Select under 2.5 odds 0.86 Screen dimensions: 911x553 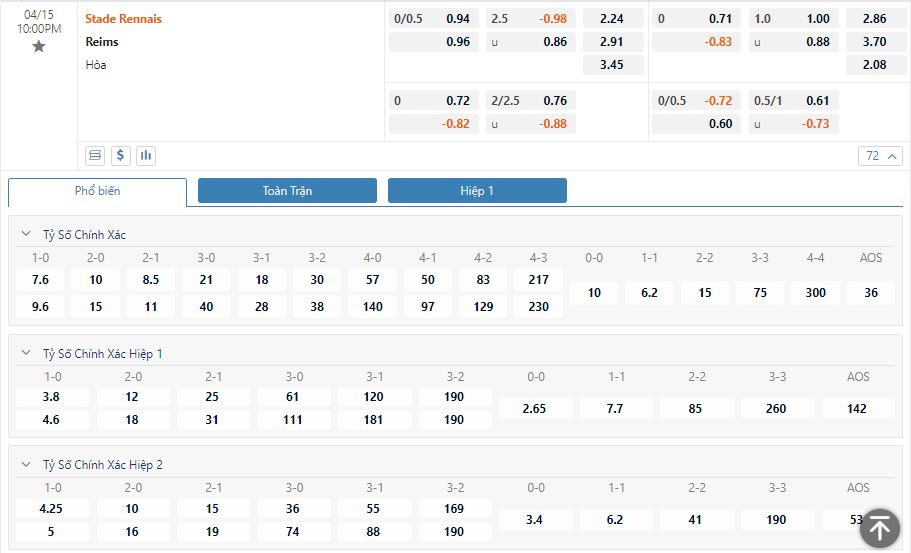[x=530, y=42]
